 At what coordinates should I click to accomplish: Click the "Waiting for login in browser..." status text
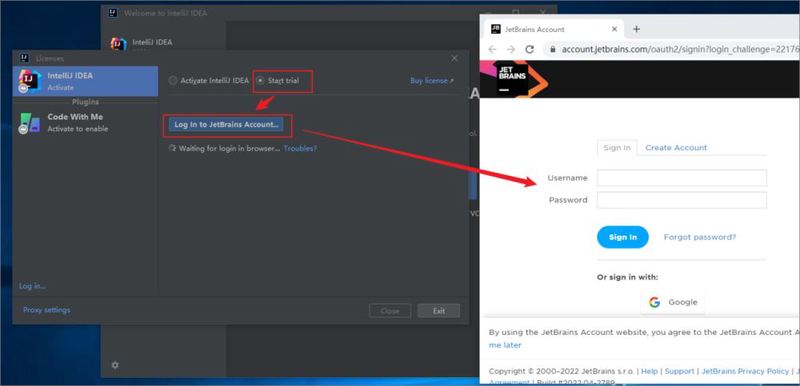coord(229,148)
